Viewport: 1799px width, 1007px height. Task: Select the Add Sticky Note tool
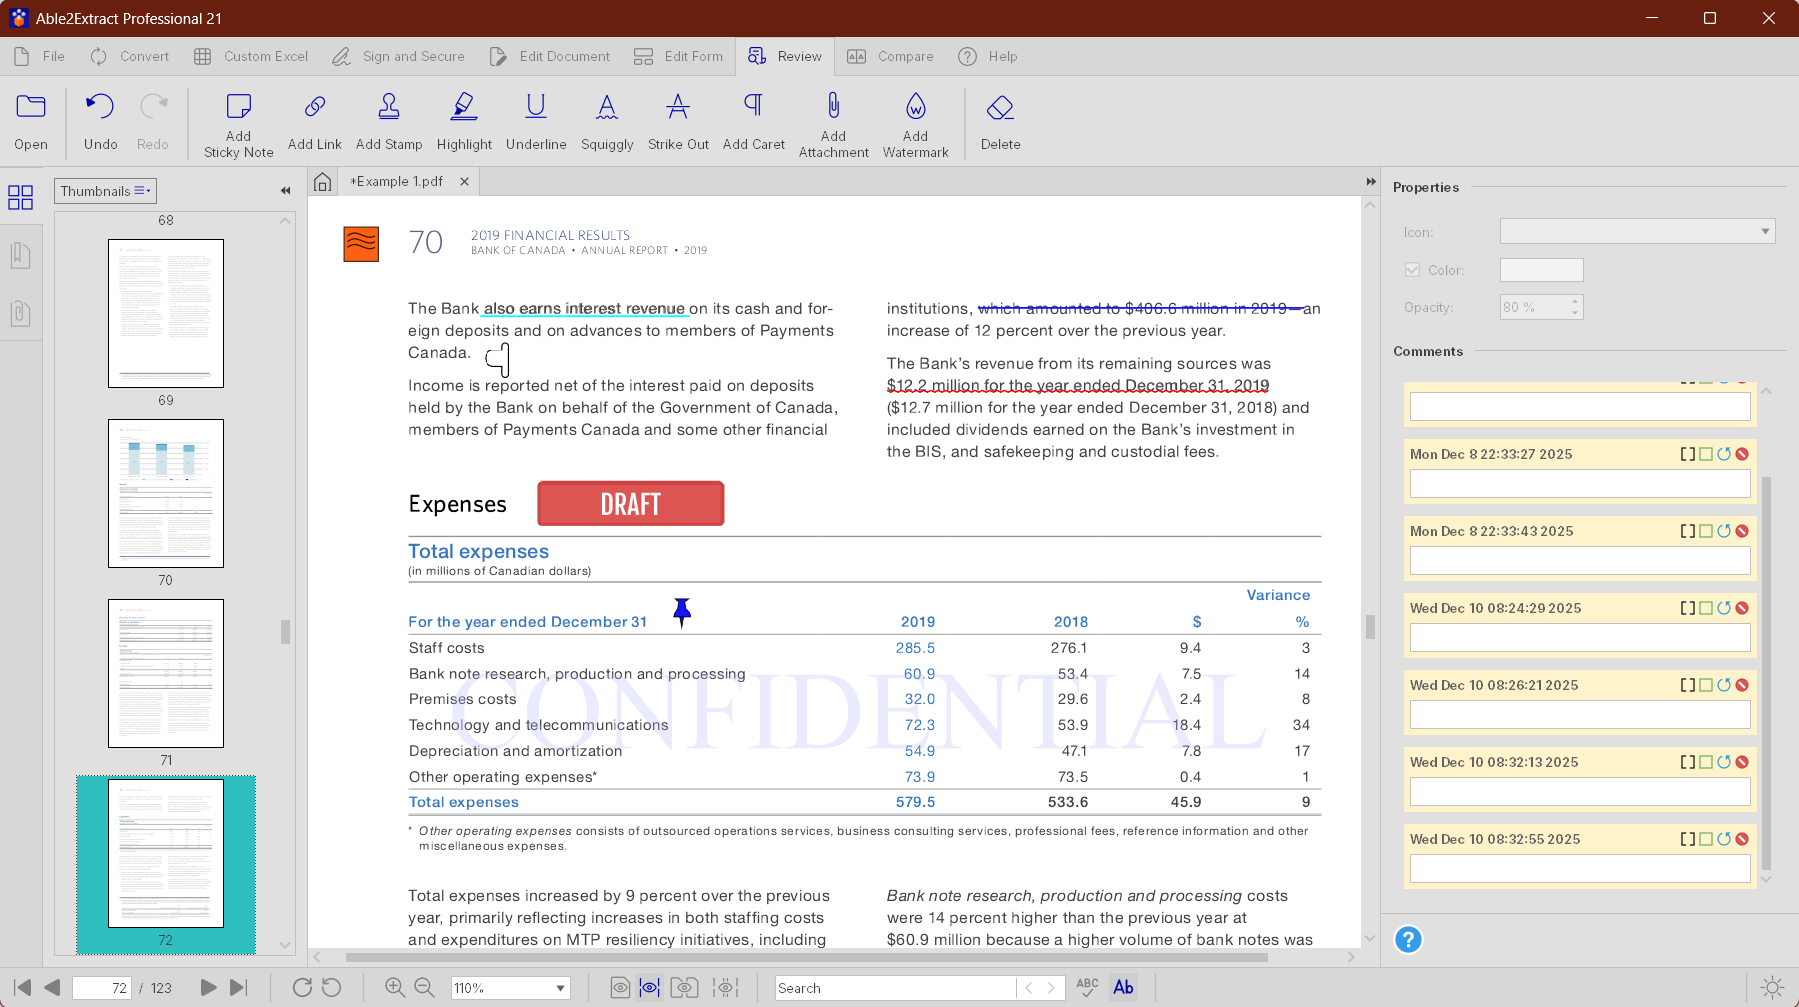tap(238, 124)
